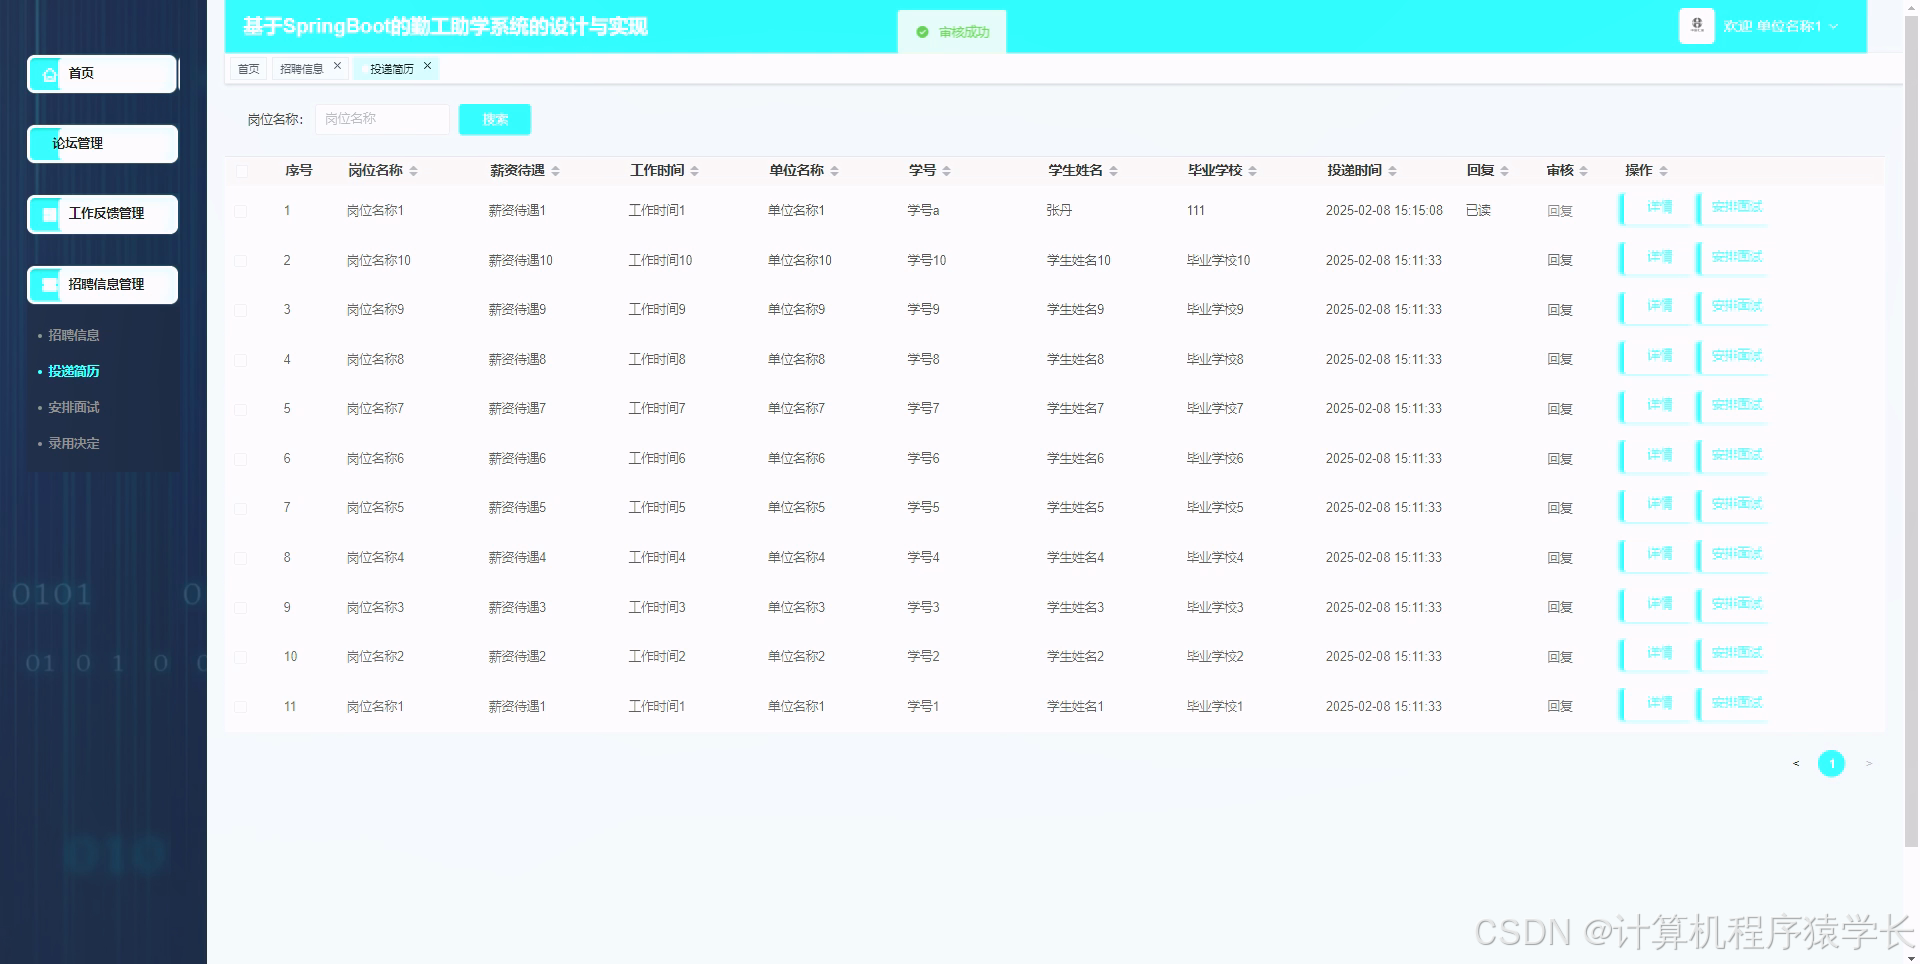Open 详情 for the 学生姓名1 row
Image resolution: width=1920 pixels, height=964 pixels.
pyautogui.click(x=1654, y=704)
